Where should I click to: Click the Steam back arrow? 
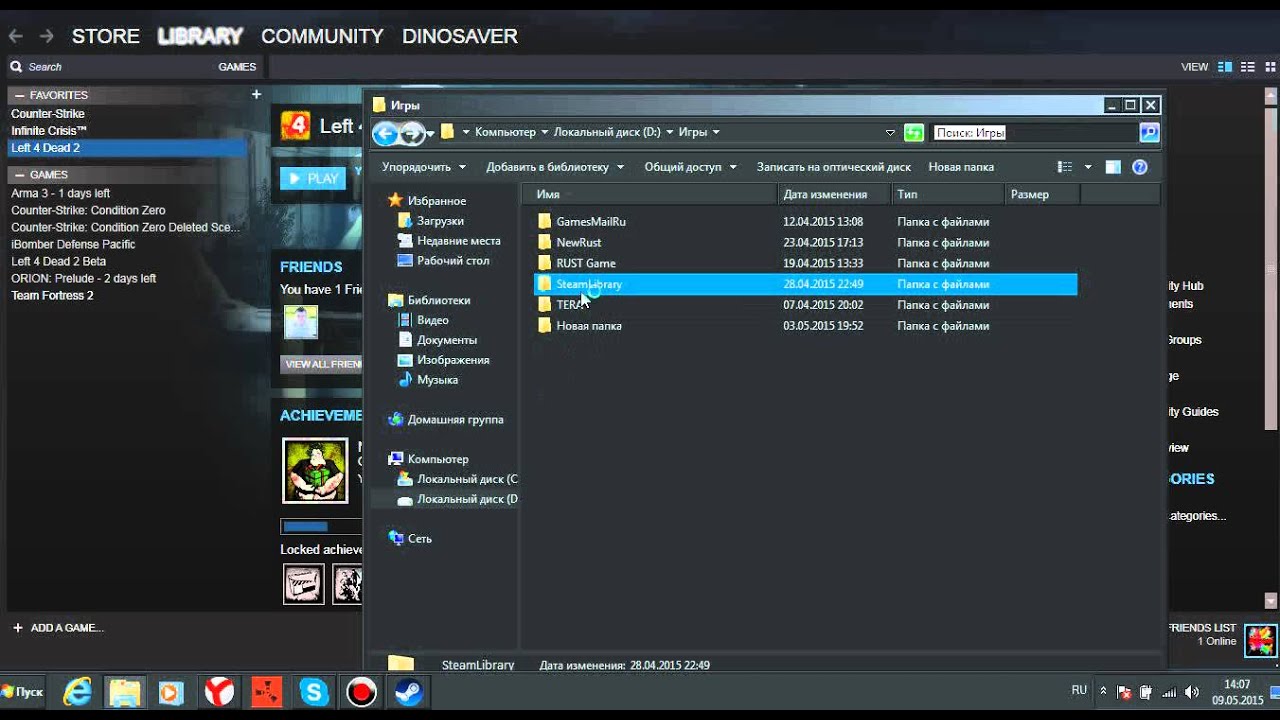coord(15,36)
